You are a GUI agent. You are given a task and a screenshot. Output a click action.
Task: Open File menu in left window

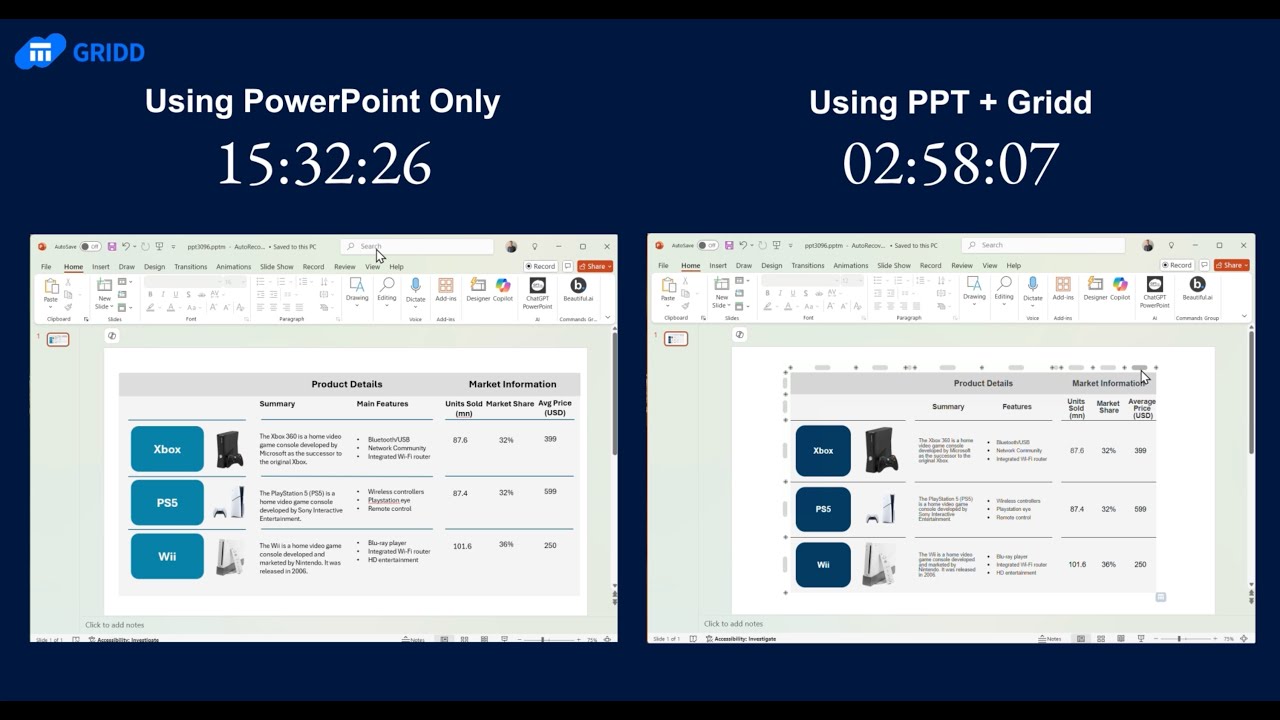click(46, 267)
